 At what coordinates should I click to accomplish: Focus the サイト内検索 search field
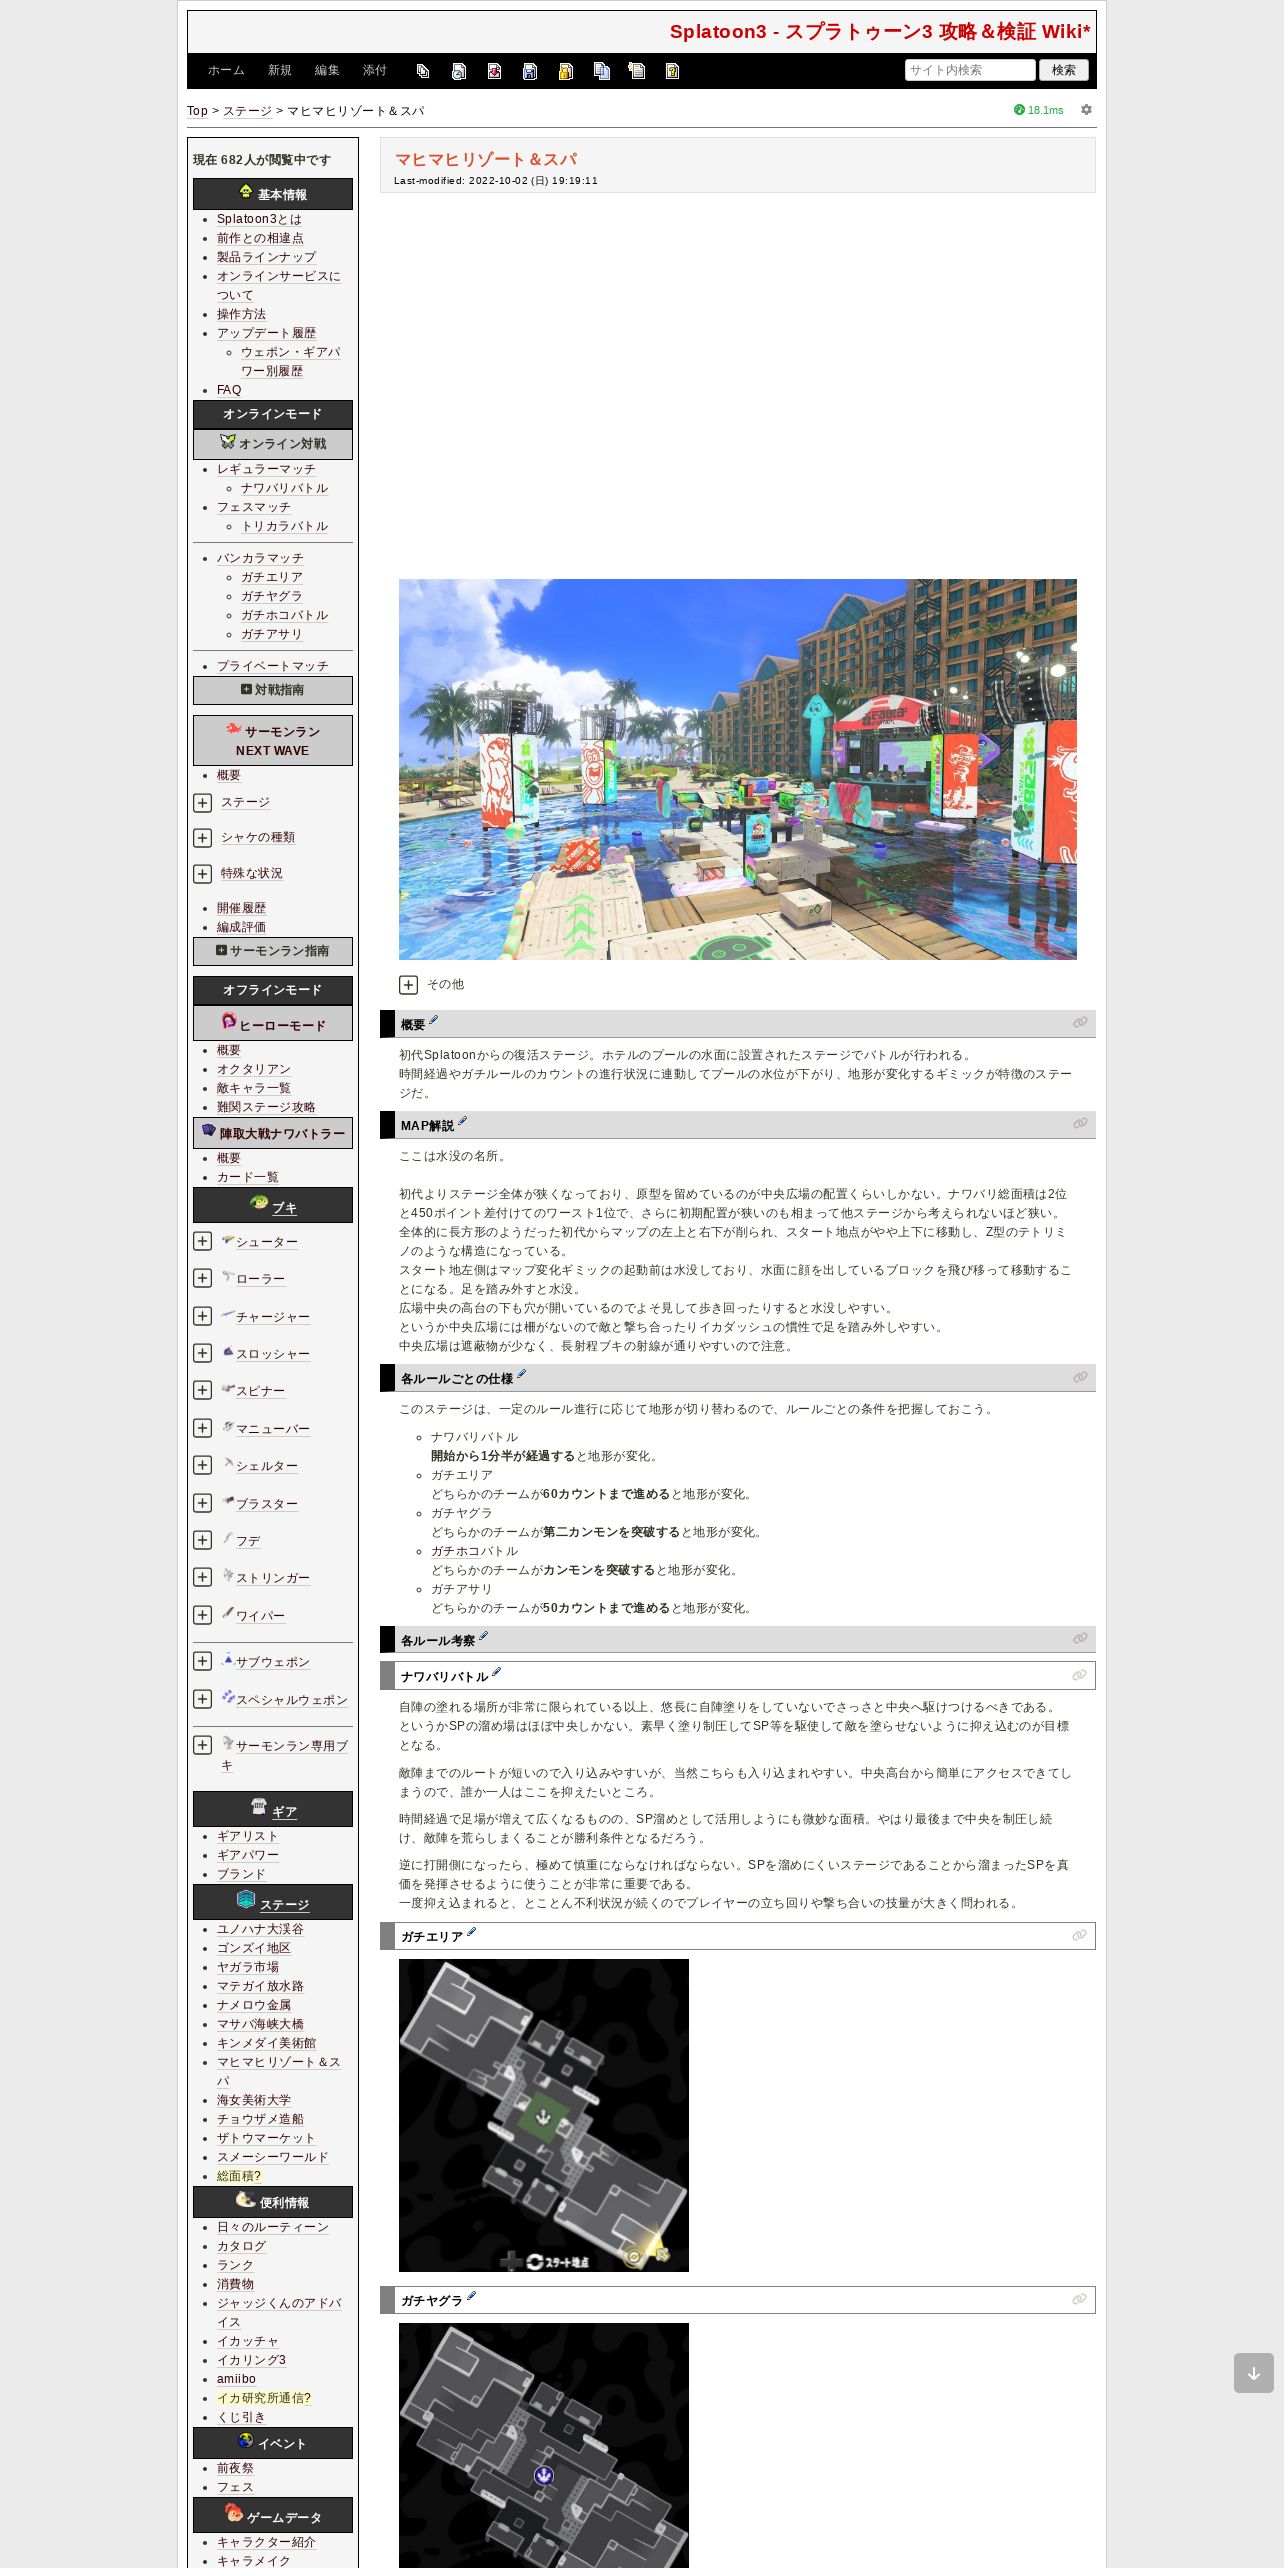click(x=970, y=70)
